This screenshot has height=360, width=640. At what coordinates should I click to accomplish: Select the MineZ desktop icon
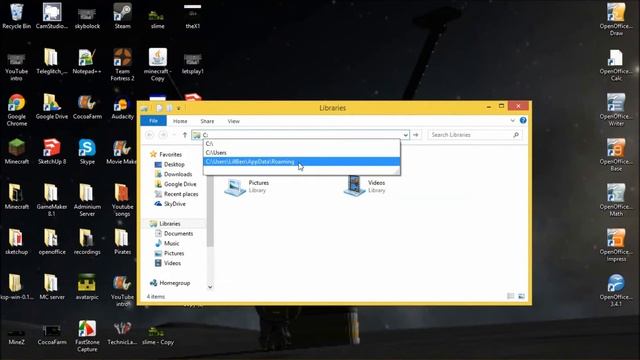pos(16,336)
